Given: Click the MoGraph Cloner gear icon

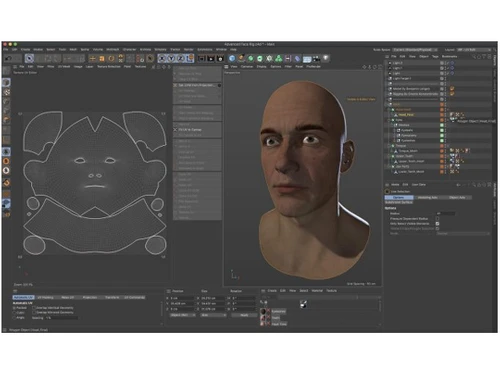Looking at the screenshot, I should coord(269,59).
